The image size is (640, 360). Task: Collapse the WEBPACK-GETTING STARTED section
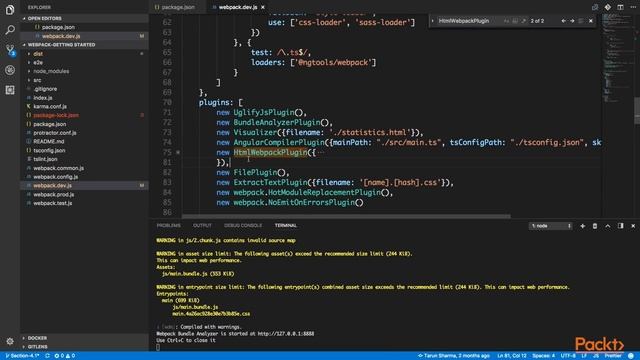(84, 44)
